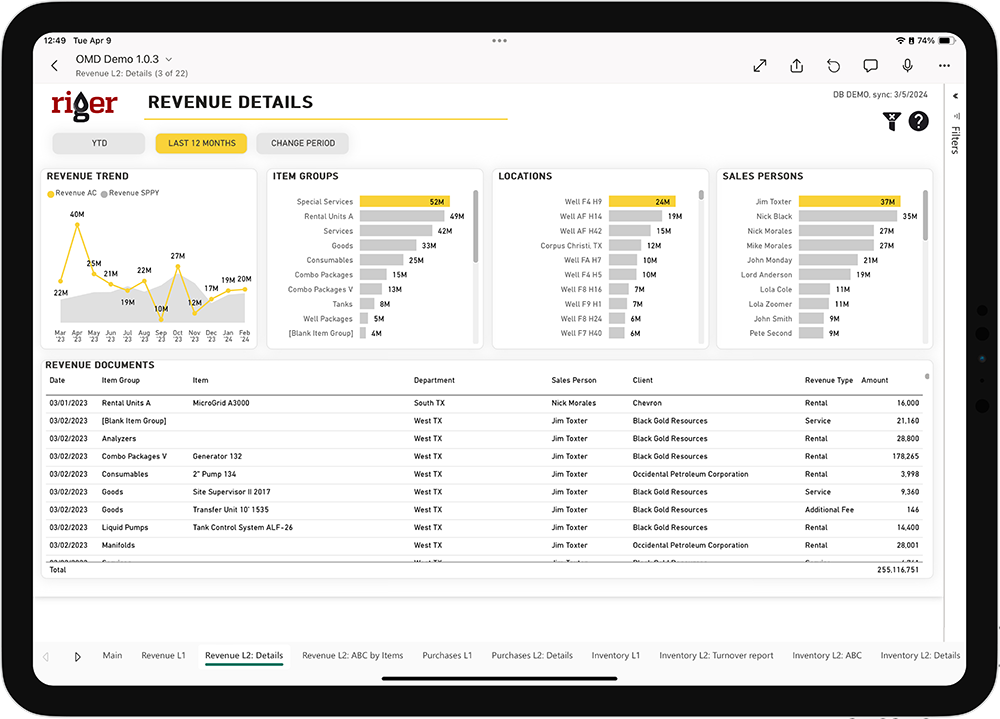
Task: Enter full screen with the expand icon
Action: click(760, 66)
